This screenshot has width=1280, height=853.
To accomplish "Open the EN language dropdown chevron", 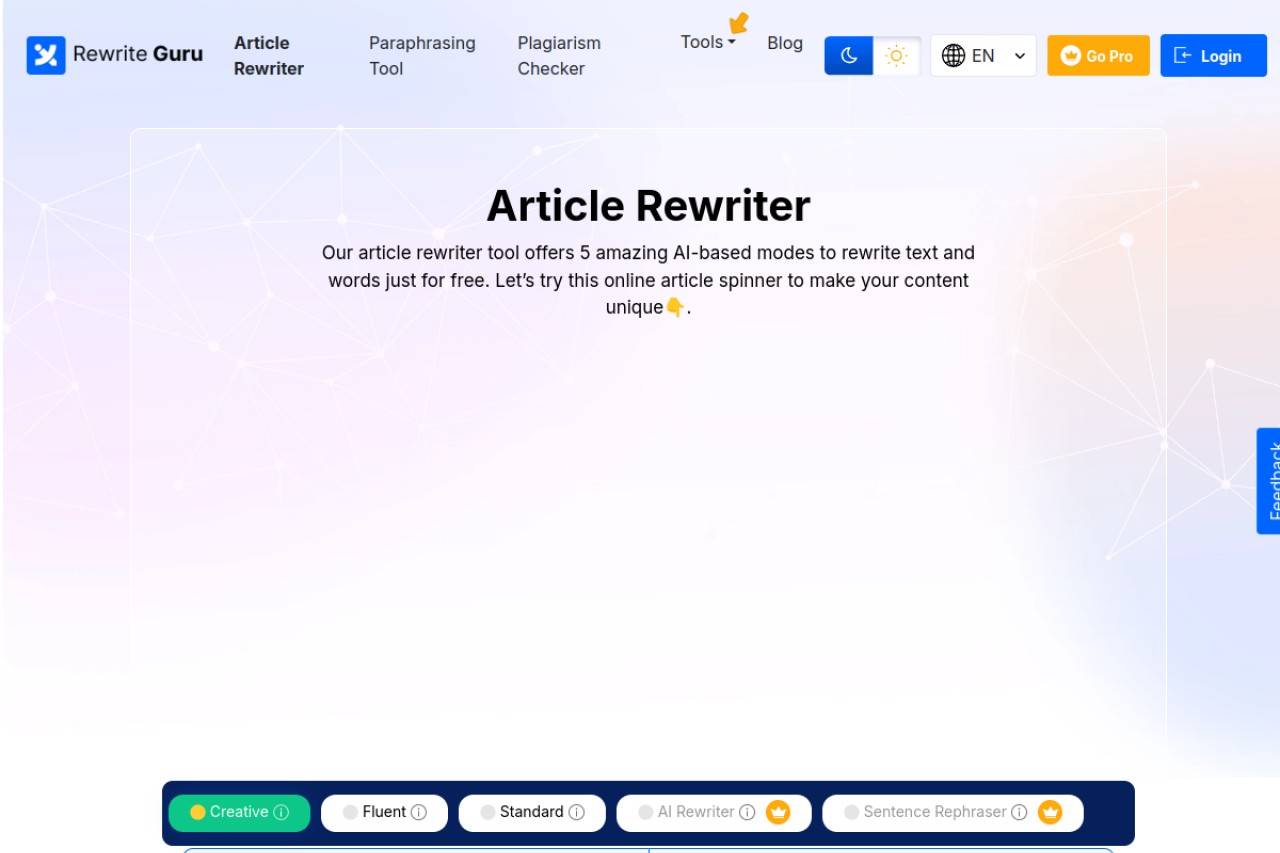I will tap(1020, 56).
